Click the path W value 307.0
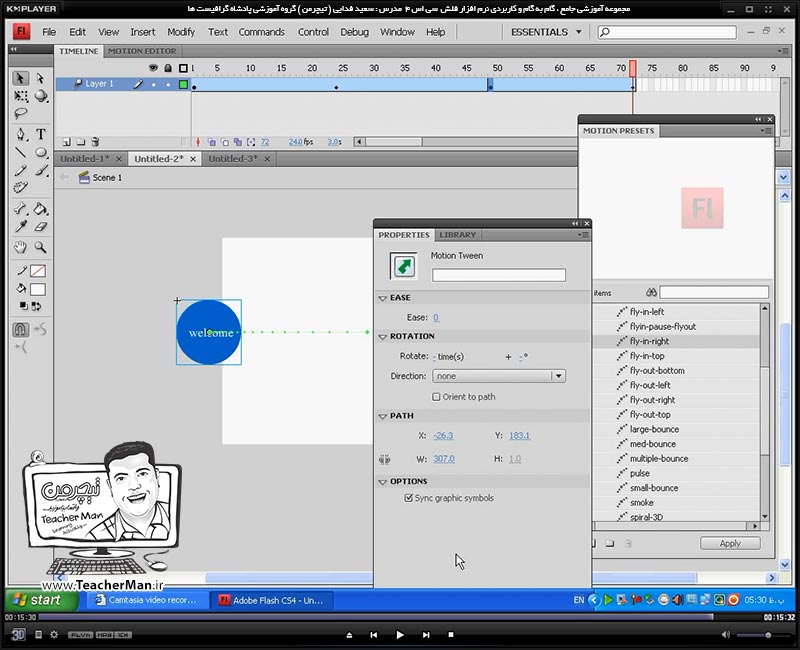This screenshot has height=650, width=800. (443, 459)
